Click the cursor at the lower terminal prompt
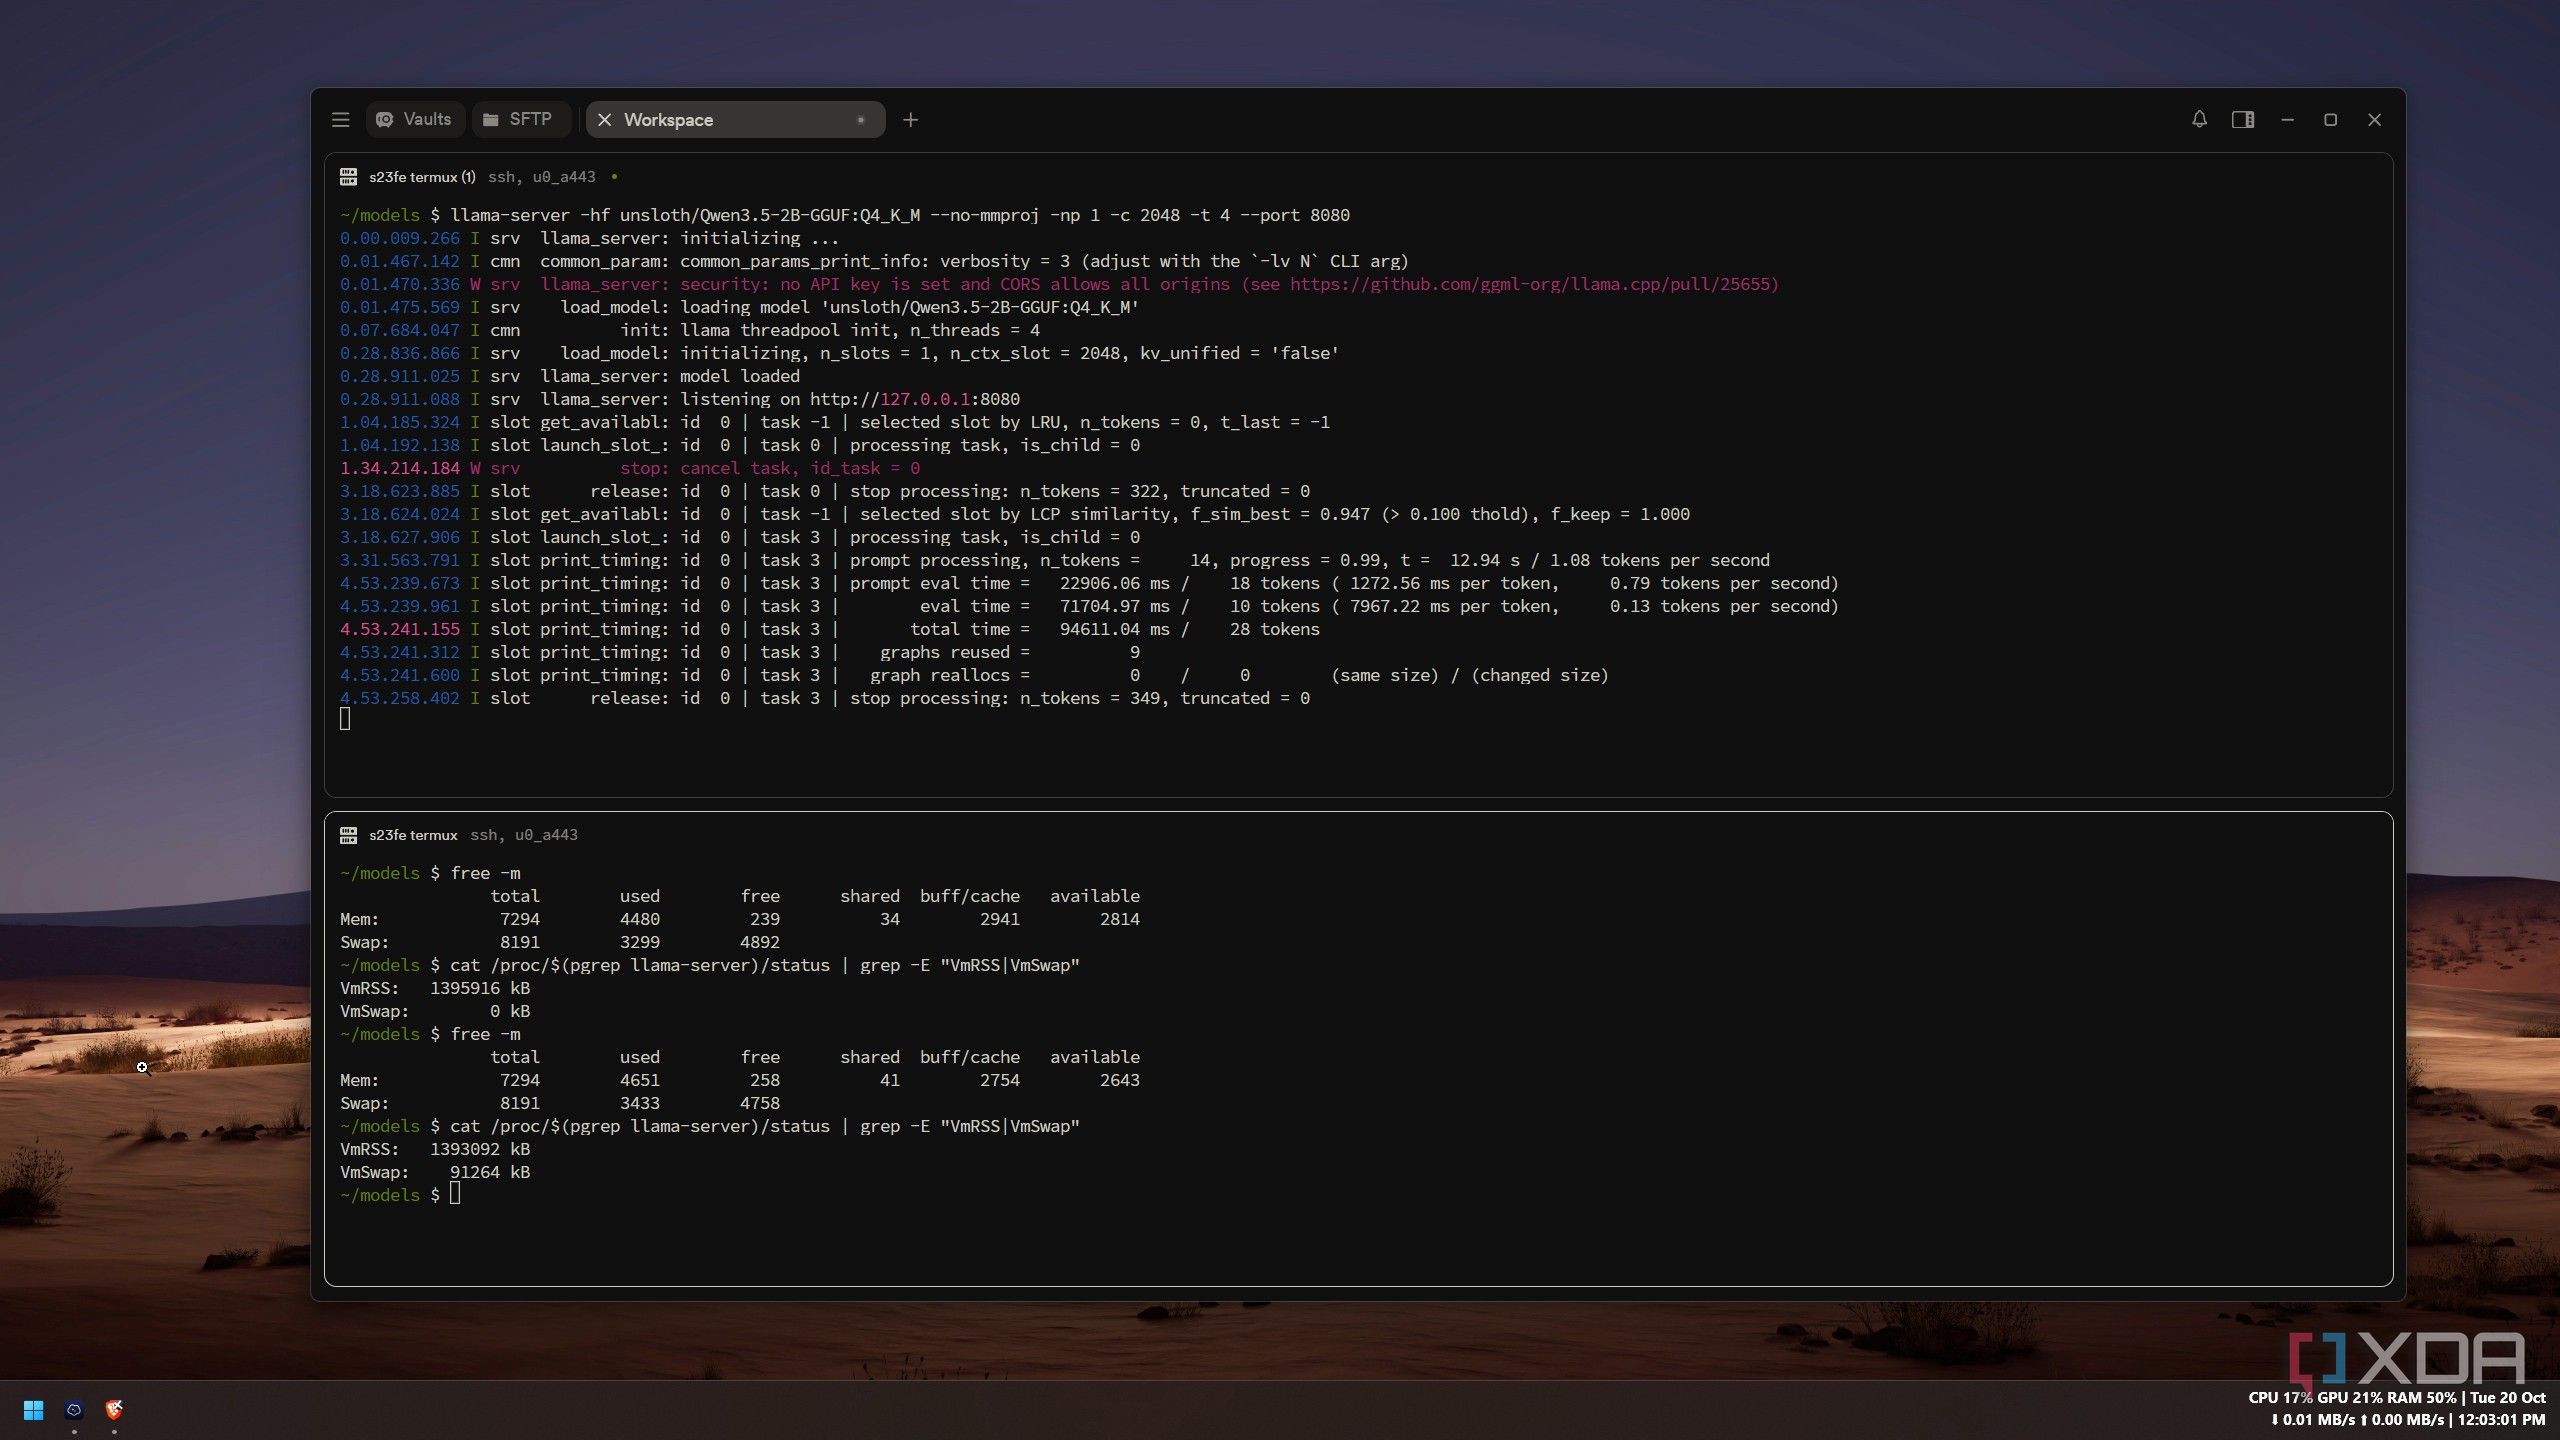 (x=455, y=1194)
